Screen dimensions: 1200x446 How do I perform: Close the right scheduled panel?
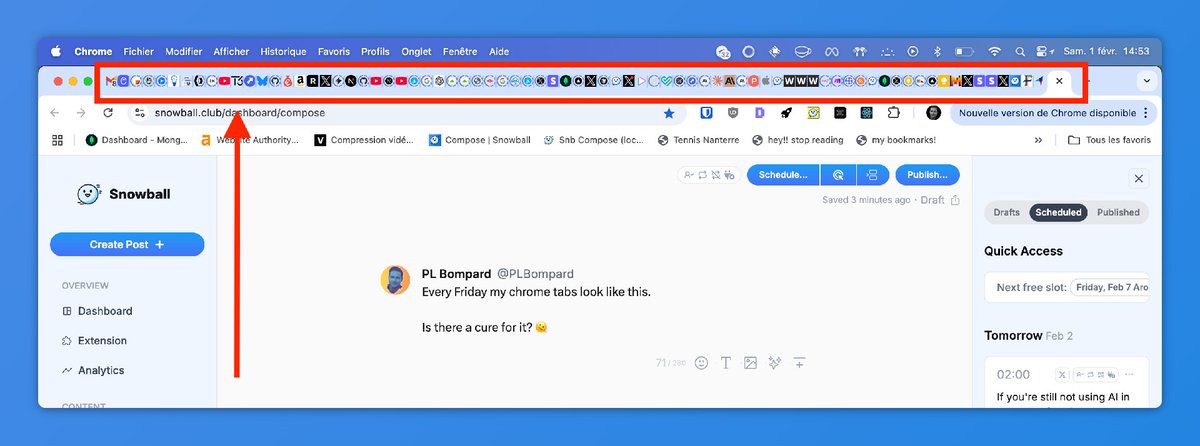click(x=1138, y=178)
